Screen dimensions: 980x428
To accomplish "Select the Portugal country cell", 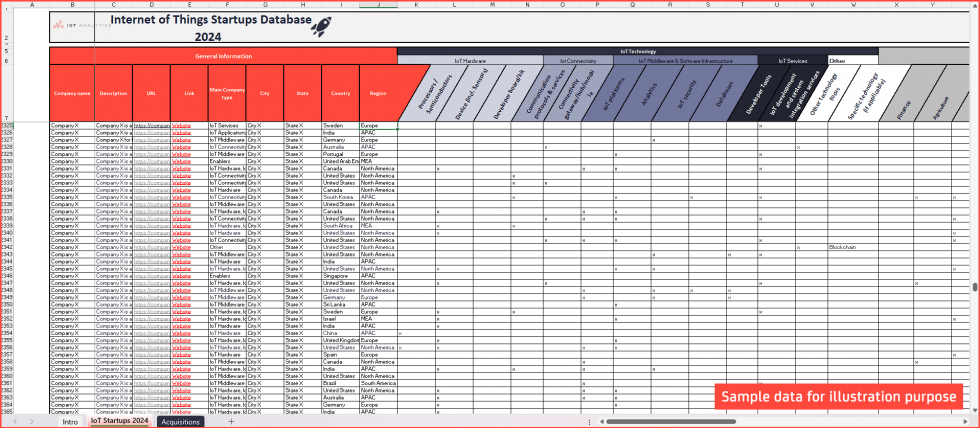I will click(x=341, y=154).
